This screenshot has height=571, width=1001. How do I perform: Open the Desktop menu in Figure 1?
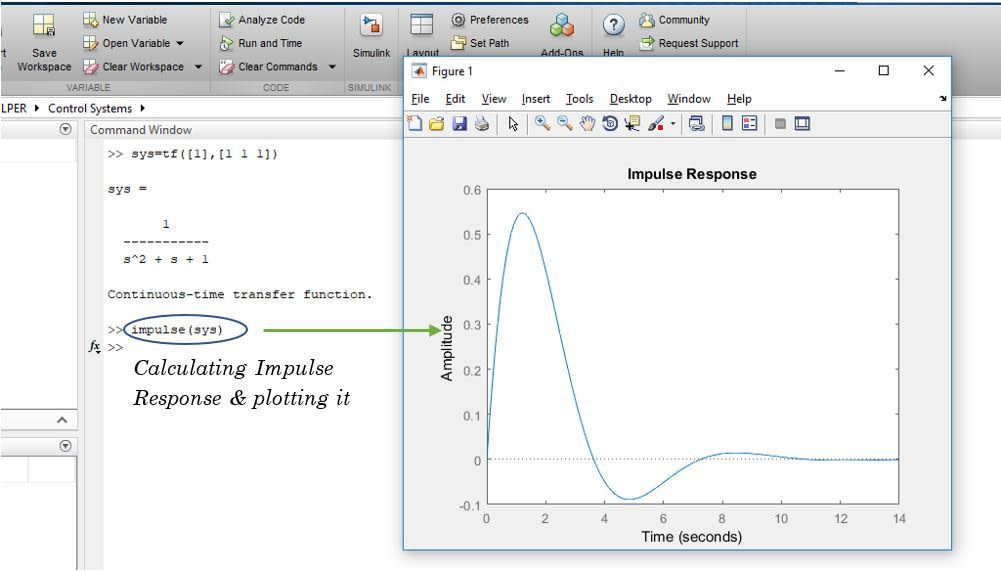point(631,98)
